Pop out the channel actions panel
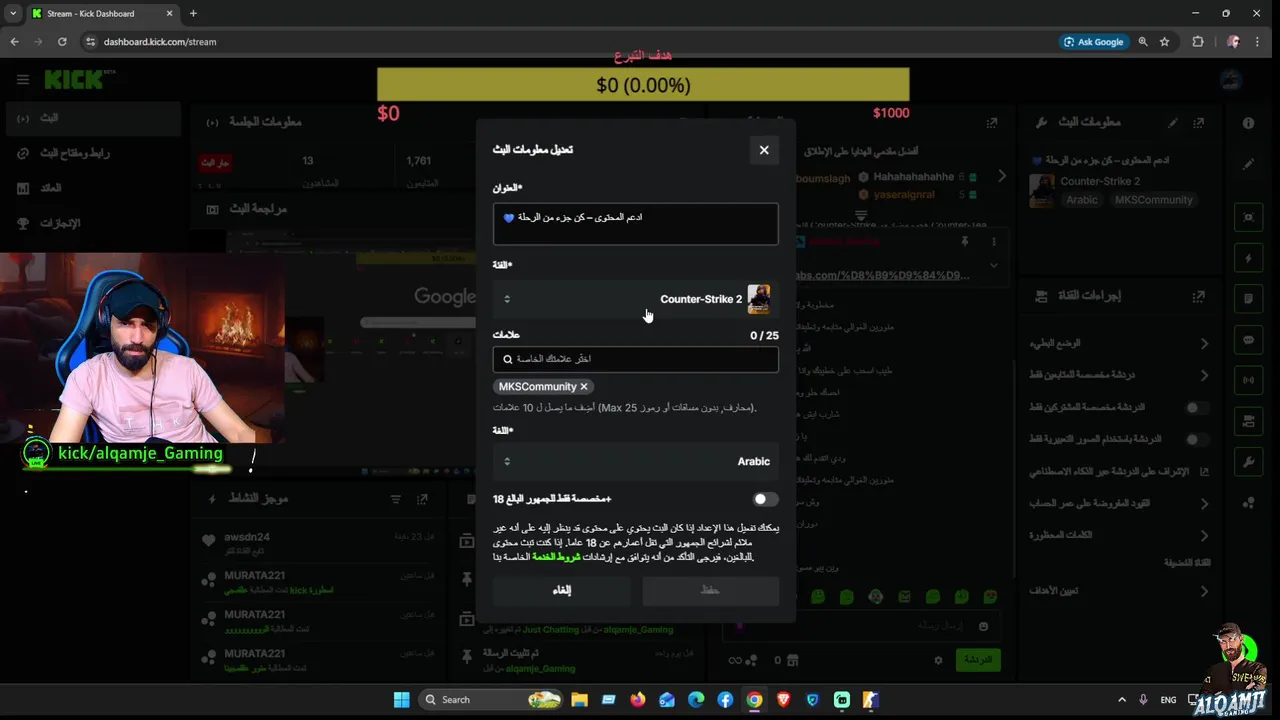 1199,296
